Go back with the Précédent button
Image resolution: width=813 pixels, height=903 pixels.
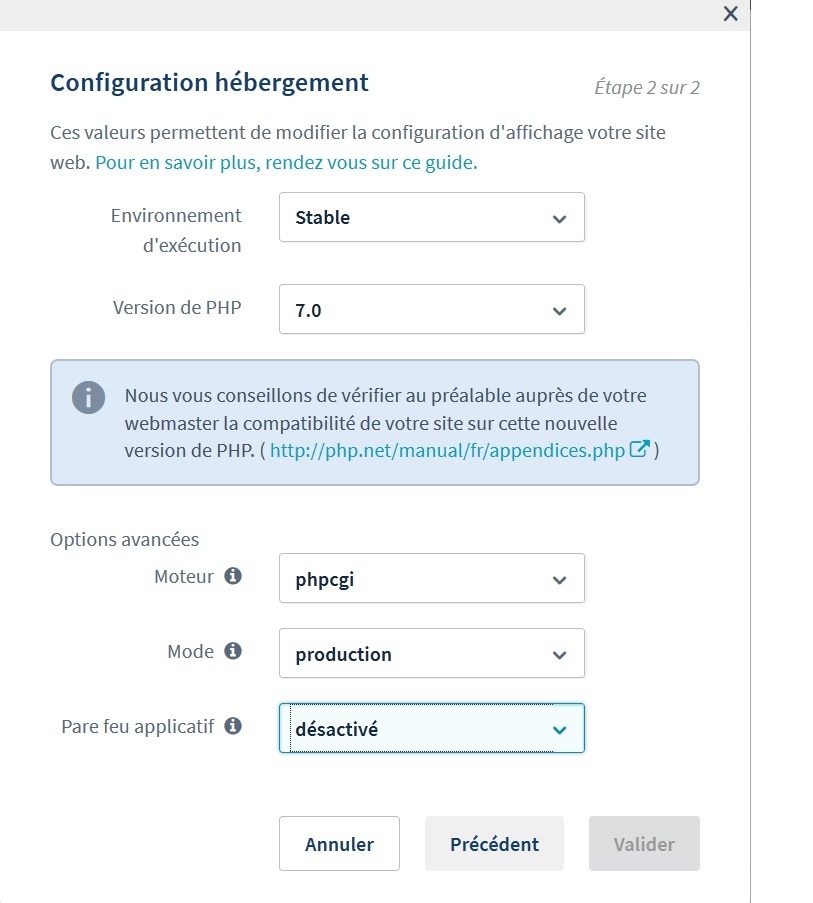pos(494,844)
